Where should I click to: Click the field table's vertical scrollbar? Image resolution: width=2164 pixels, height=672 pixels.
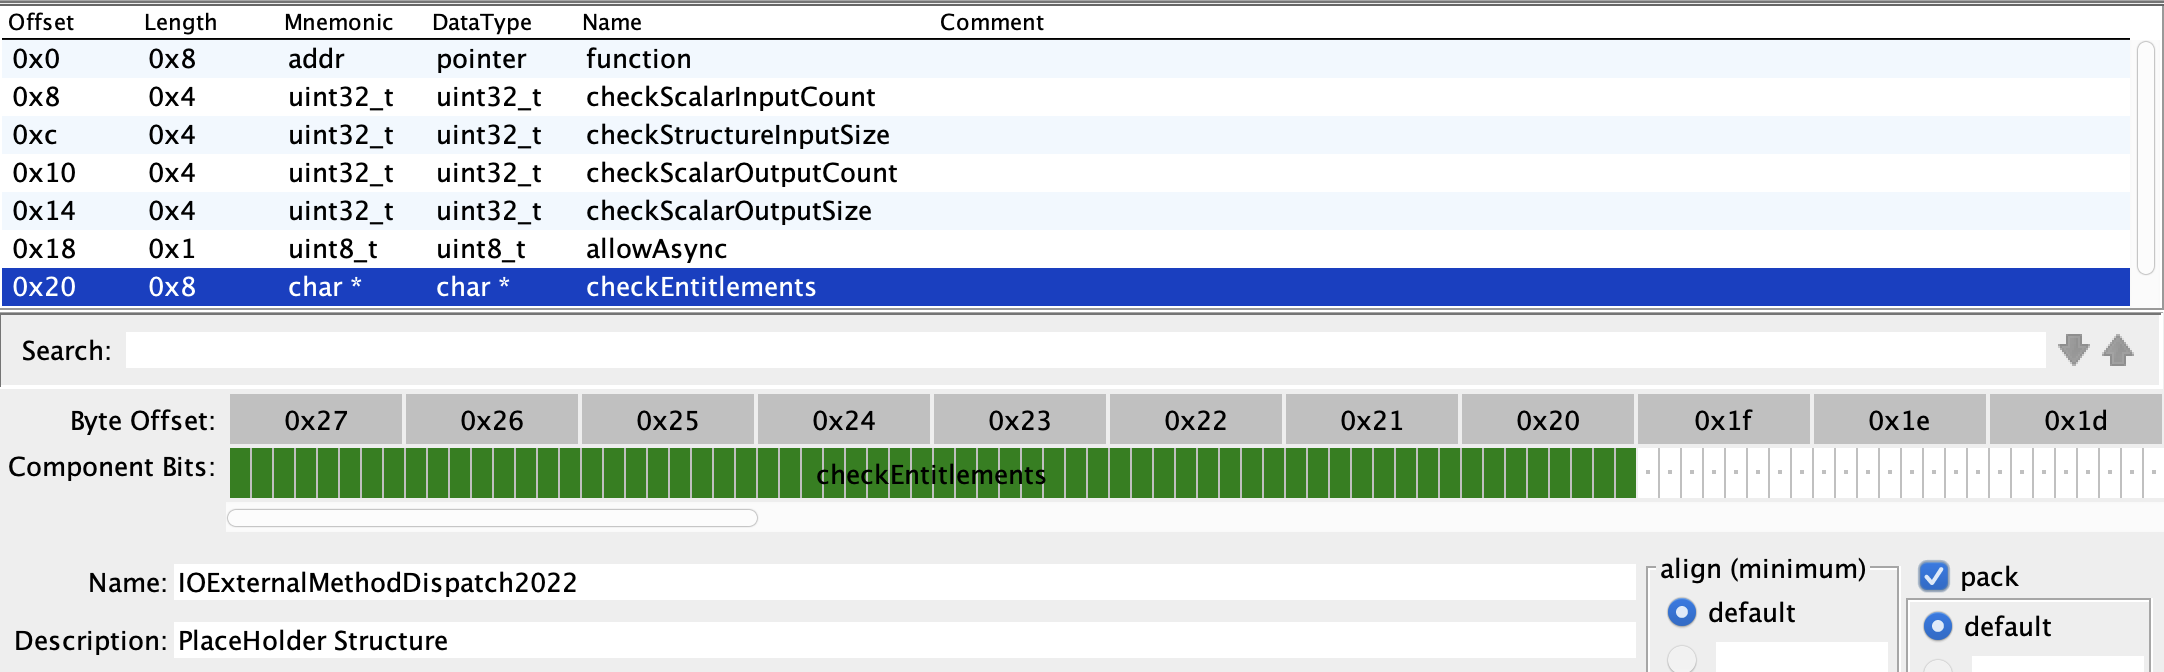pos(2143,158)
